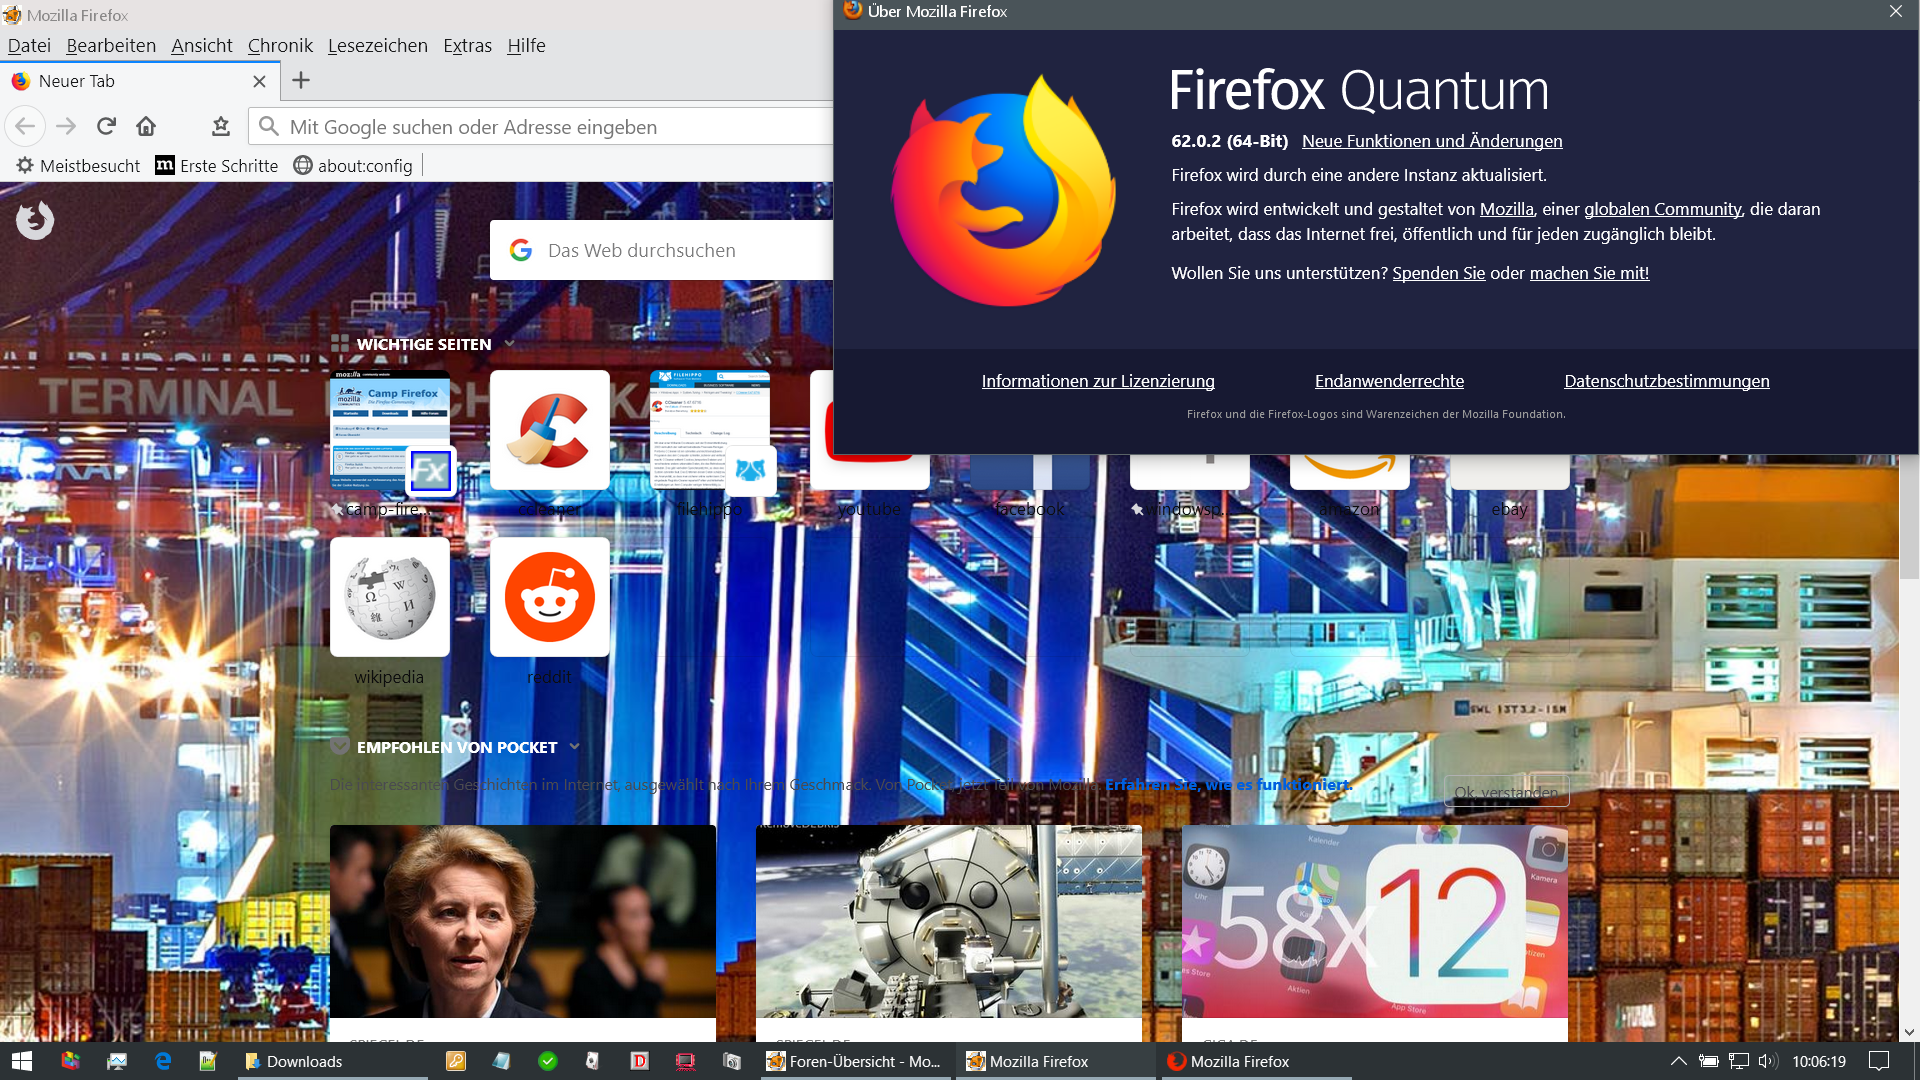This screenshot has width=1920, height=1080.
Task: Open the Meistbesucht bookmarks folder
Action: pos(78,165)
